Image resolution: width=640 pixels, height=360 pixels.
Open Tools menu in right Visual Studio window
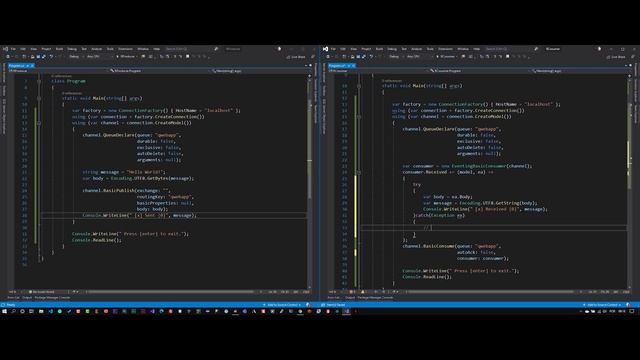pos(430,49)
